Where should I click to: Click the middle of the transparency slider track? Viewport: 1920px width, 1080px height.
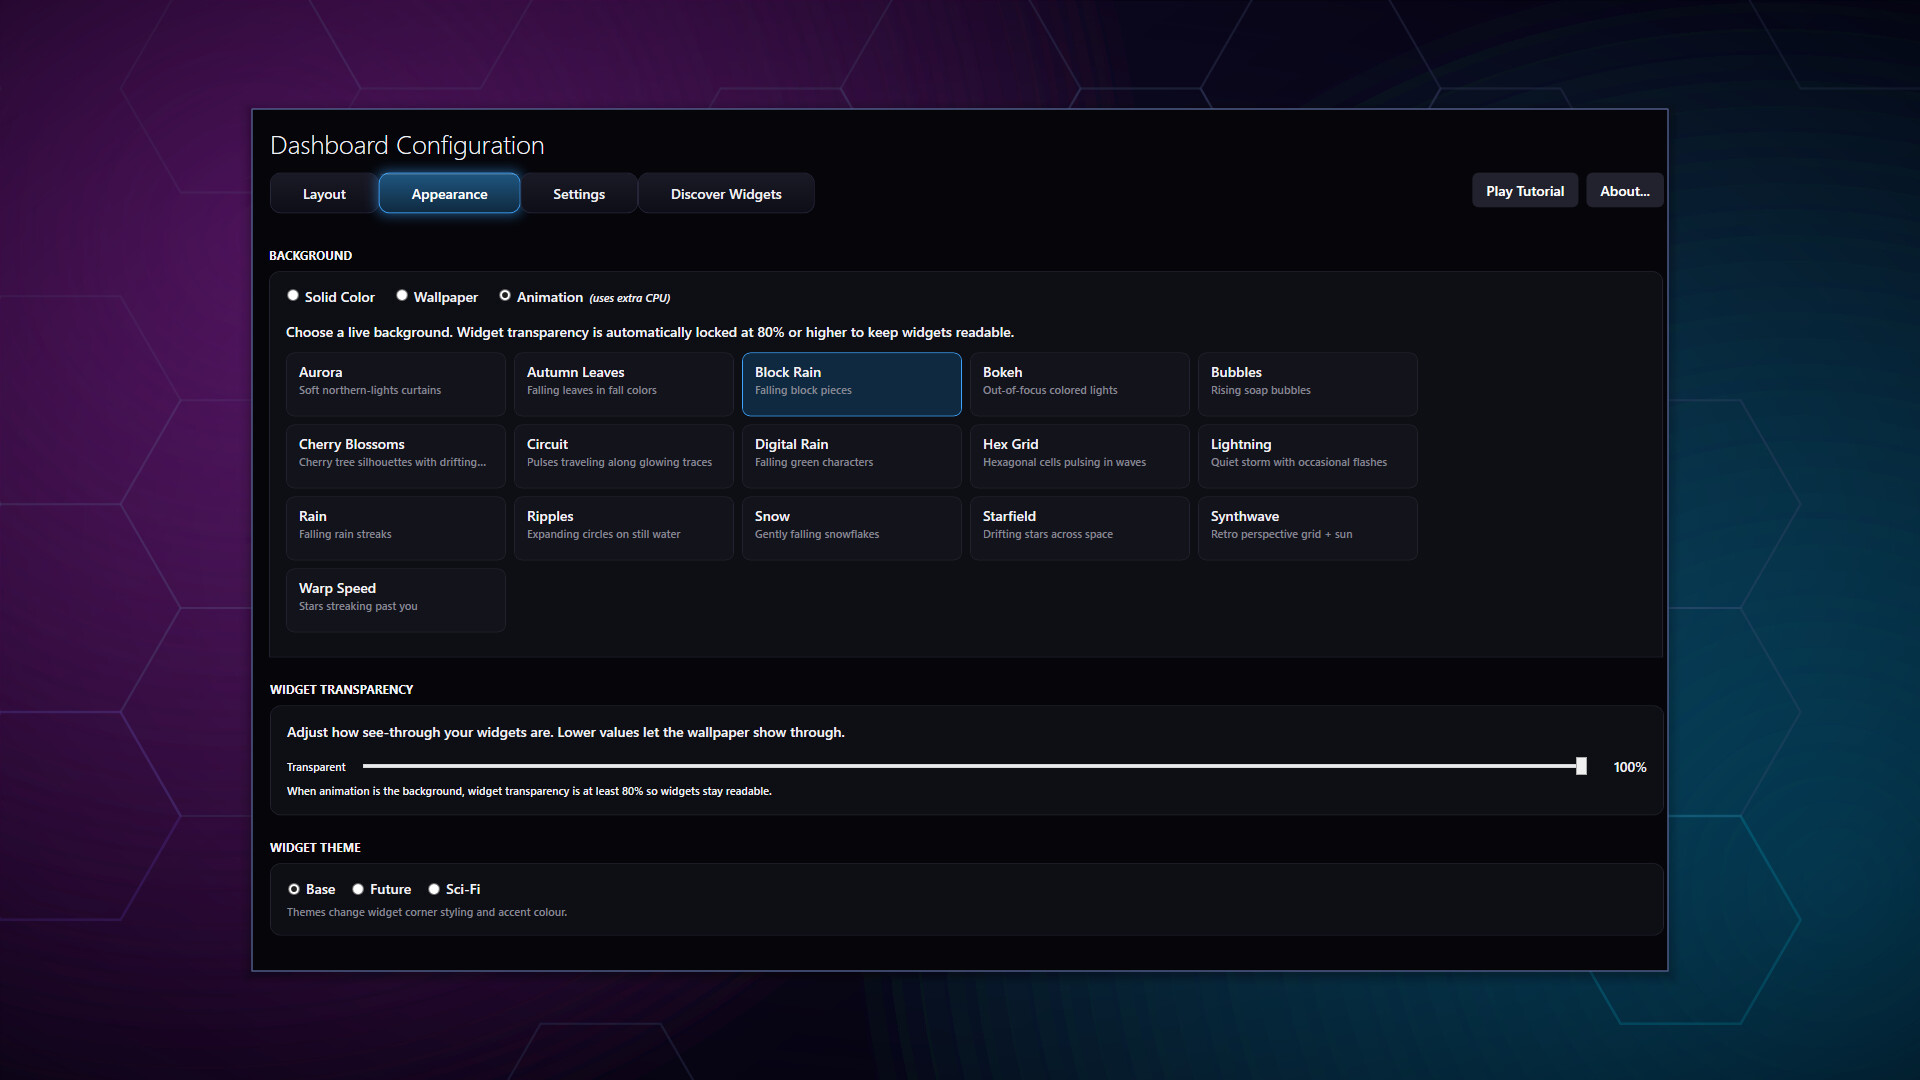[975, 766]
